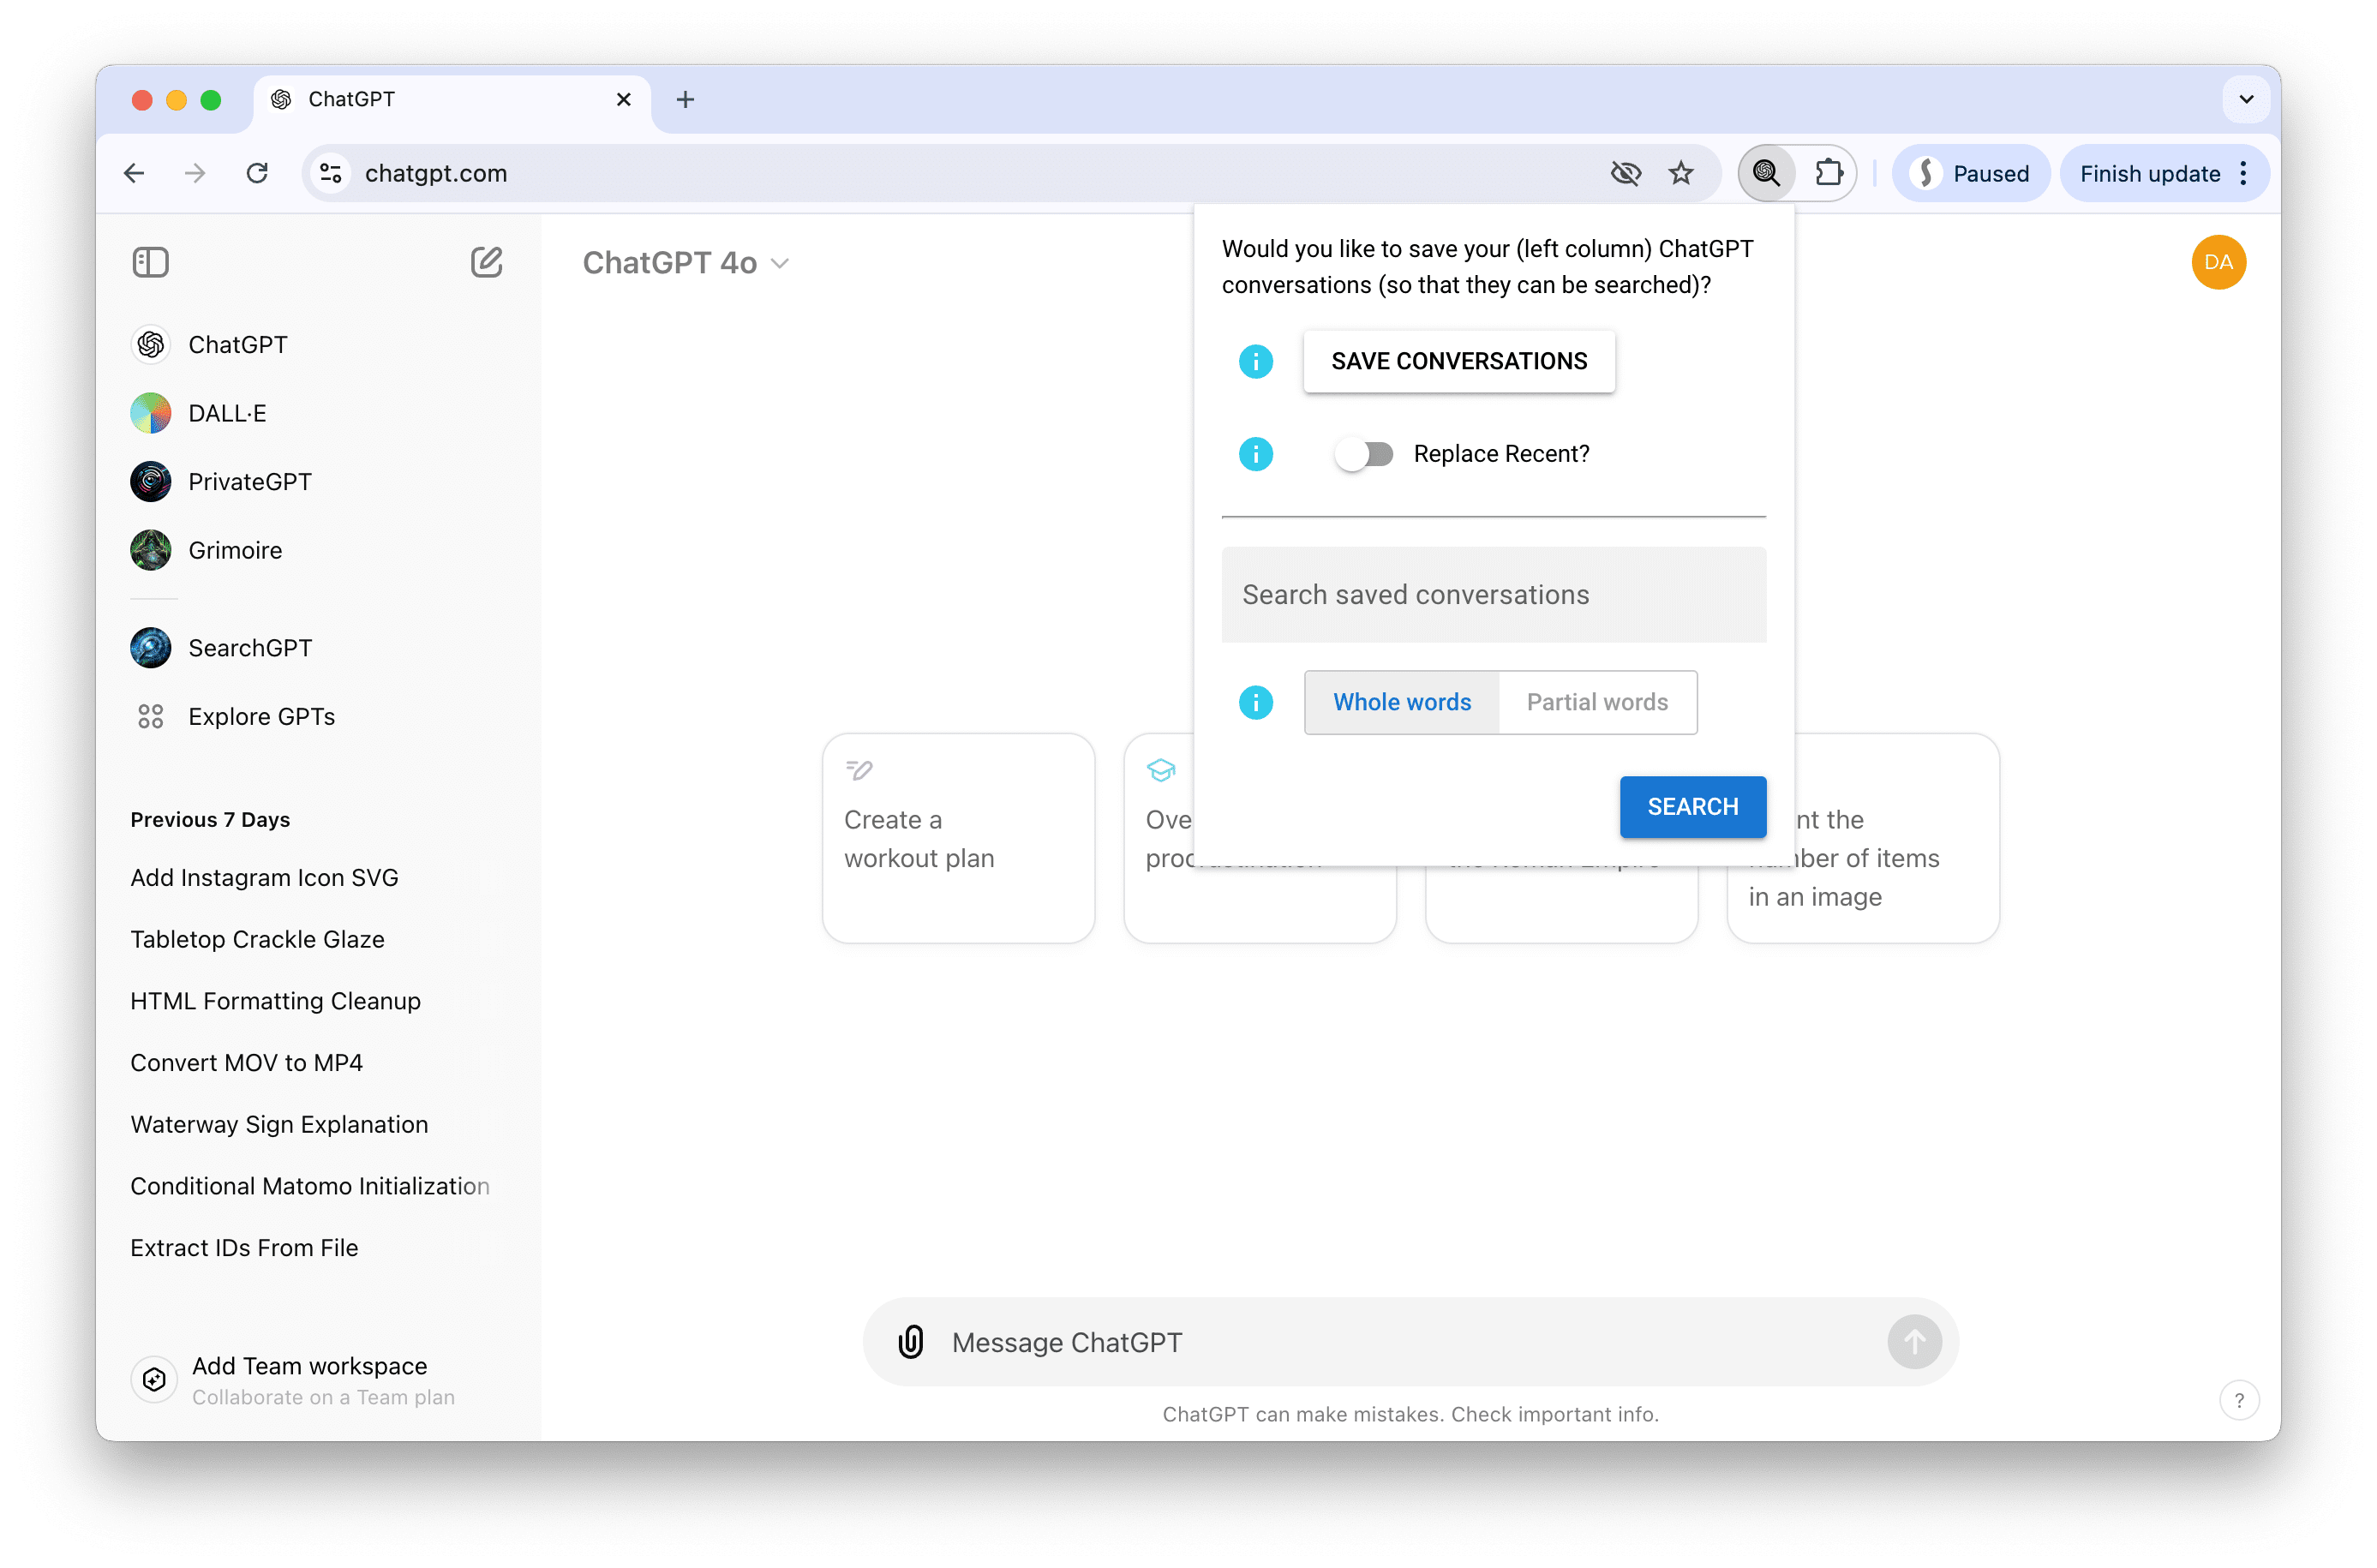
Task: Open Explore GPTs grid icon
Action: pos(150,717)
